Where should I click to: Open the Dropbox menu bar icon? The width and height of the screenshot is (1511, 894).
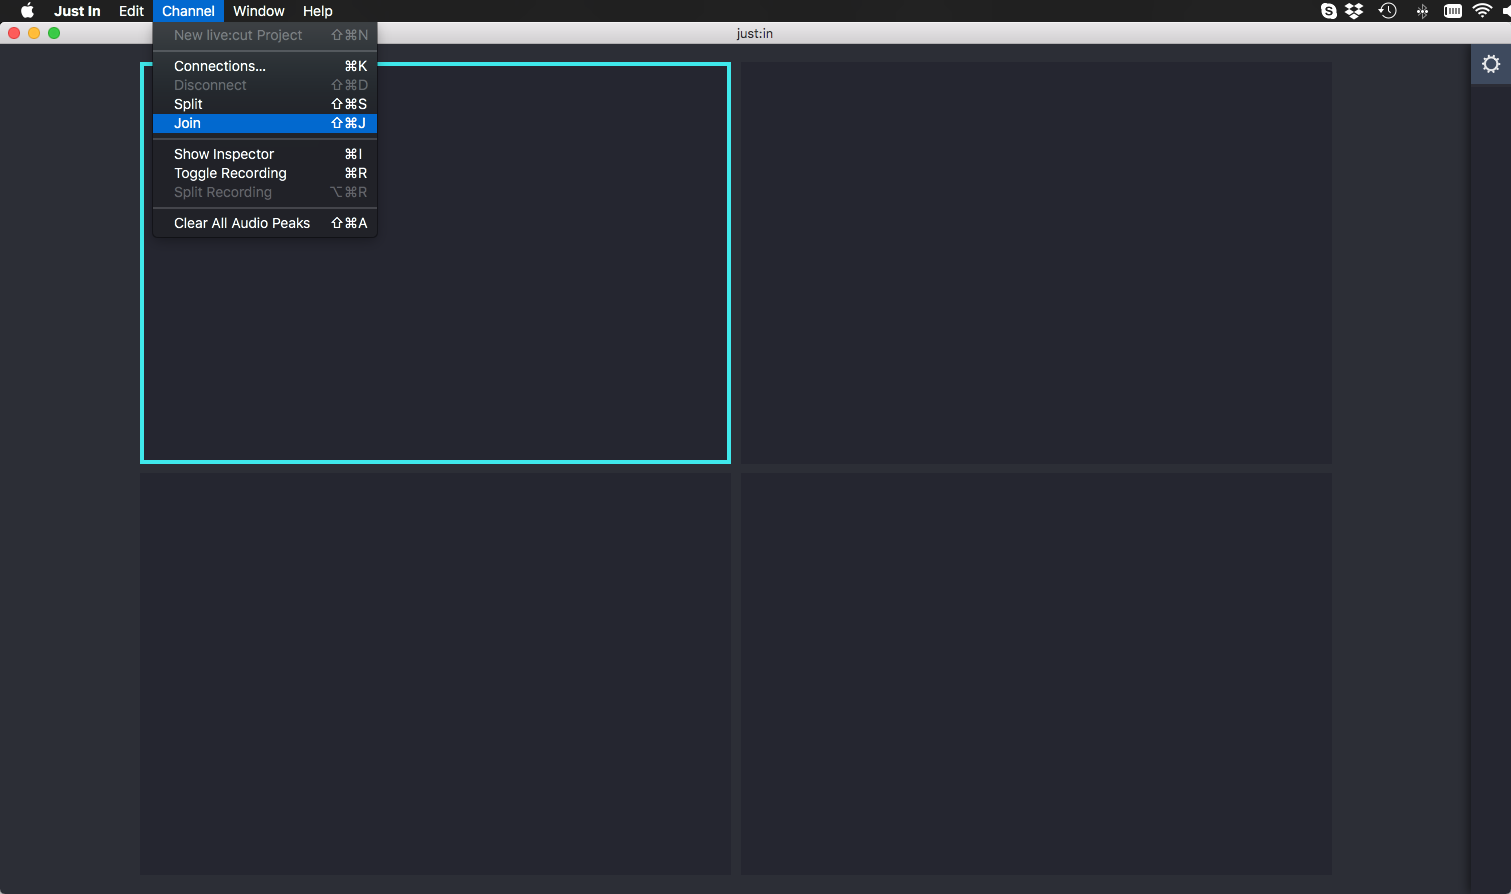pyautogui.click(x=1354, y=11)
